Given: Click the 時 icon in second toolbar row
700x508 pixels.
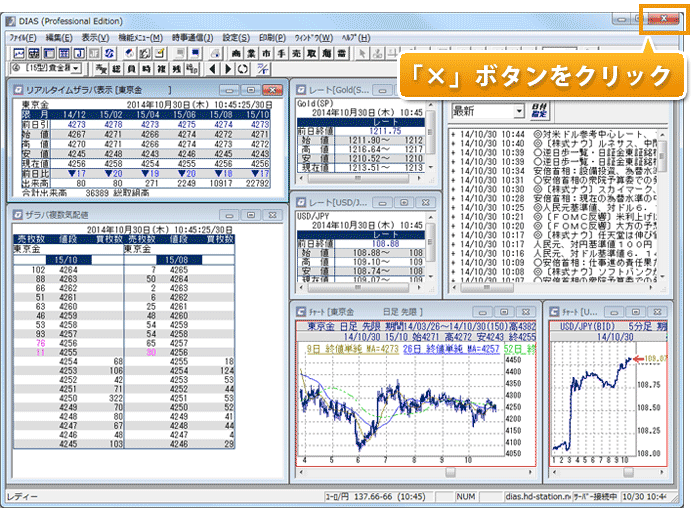Looking at the screenshot, I should point(146,68).
